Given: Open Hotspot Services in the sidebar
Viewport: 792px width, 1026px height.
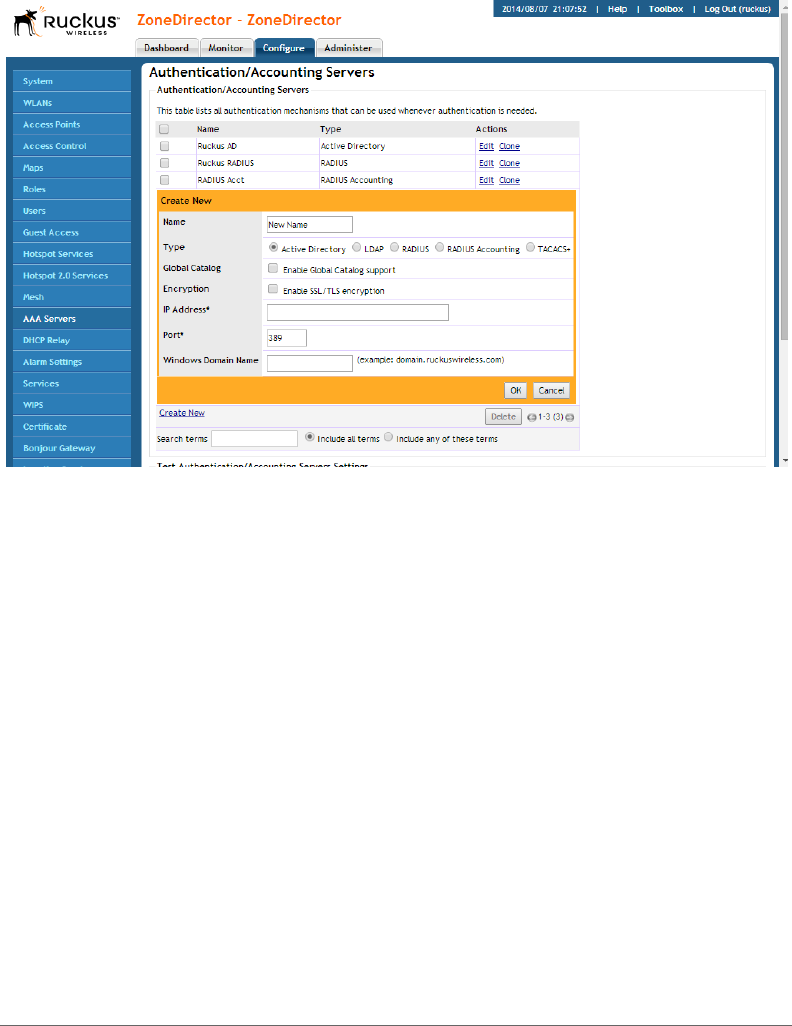Looking at the screenshot, I should tap(72, 254).
